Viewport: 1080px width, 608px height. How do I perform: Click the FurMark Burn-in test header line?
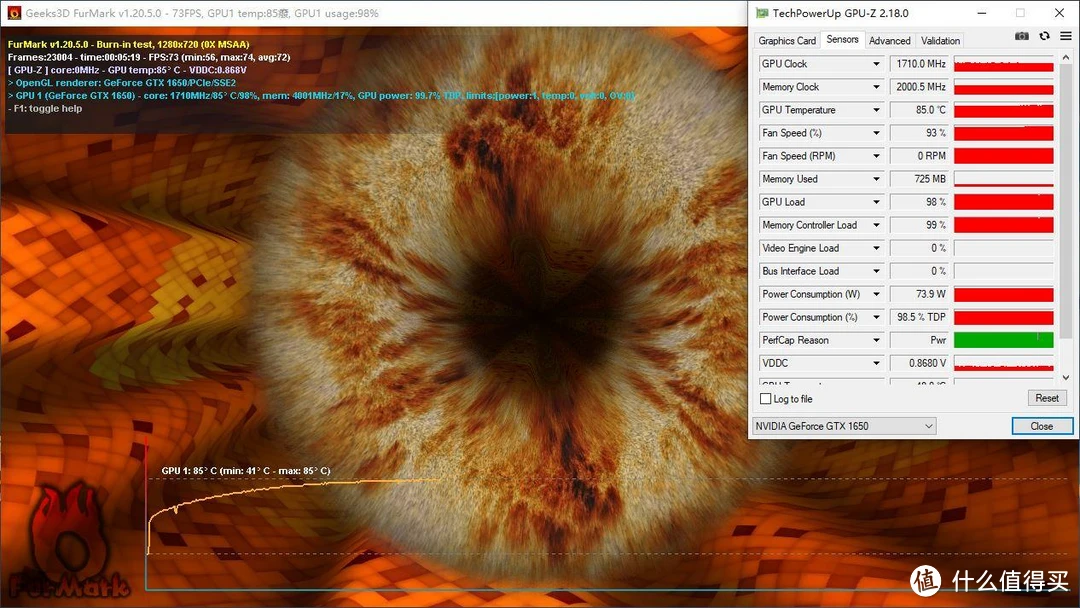pos(129,44)
